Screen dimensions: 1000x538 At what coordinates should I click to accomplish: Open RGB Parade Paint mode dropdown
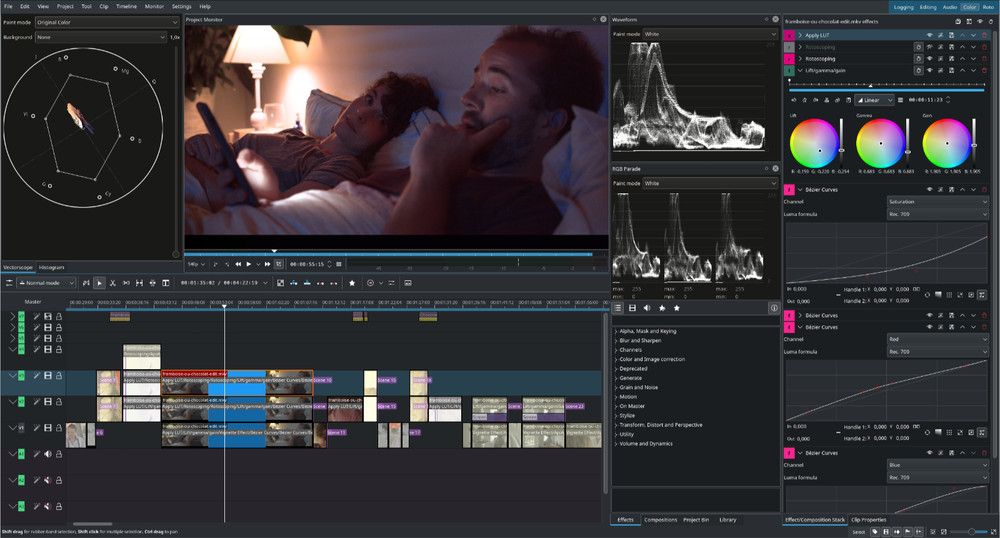[710, 184]
